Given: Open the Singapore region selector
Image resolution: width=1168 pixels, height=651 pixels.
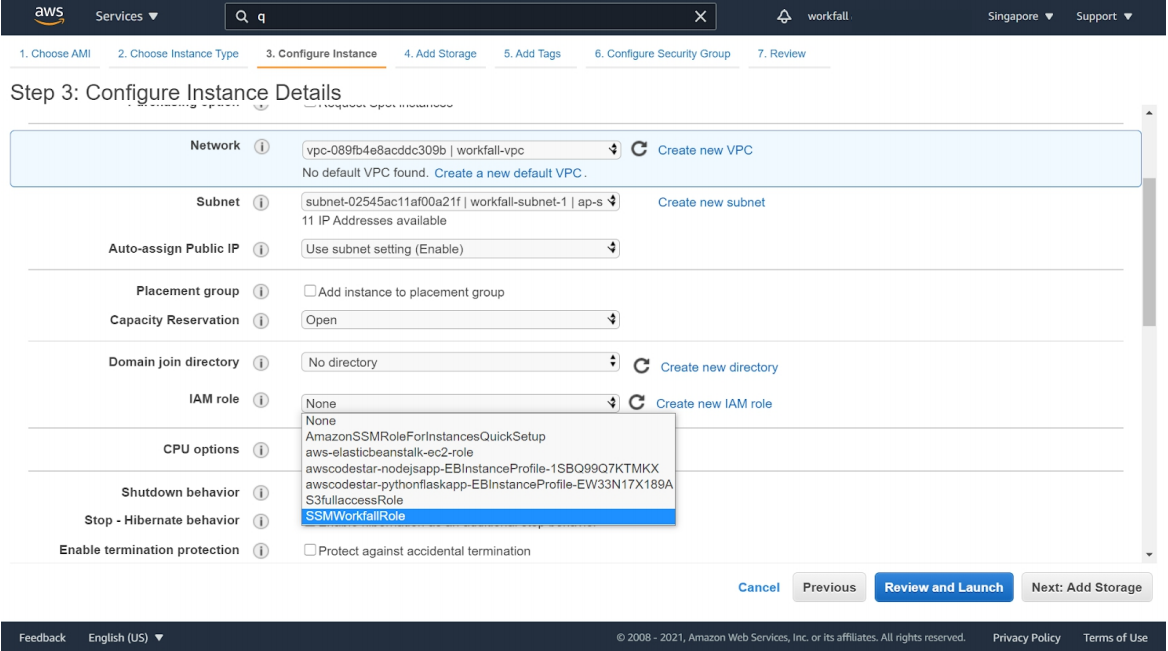Looking at the screenshot, I should point(1021,16).
